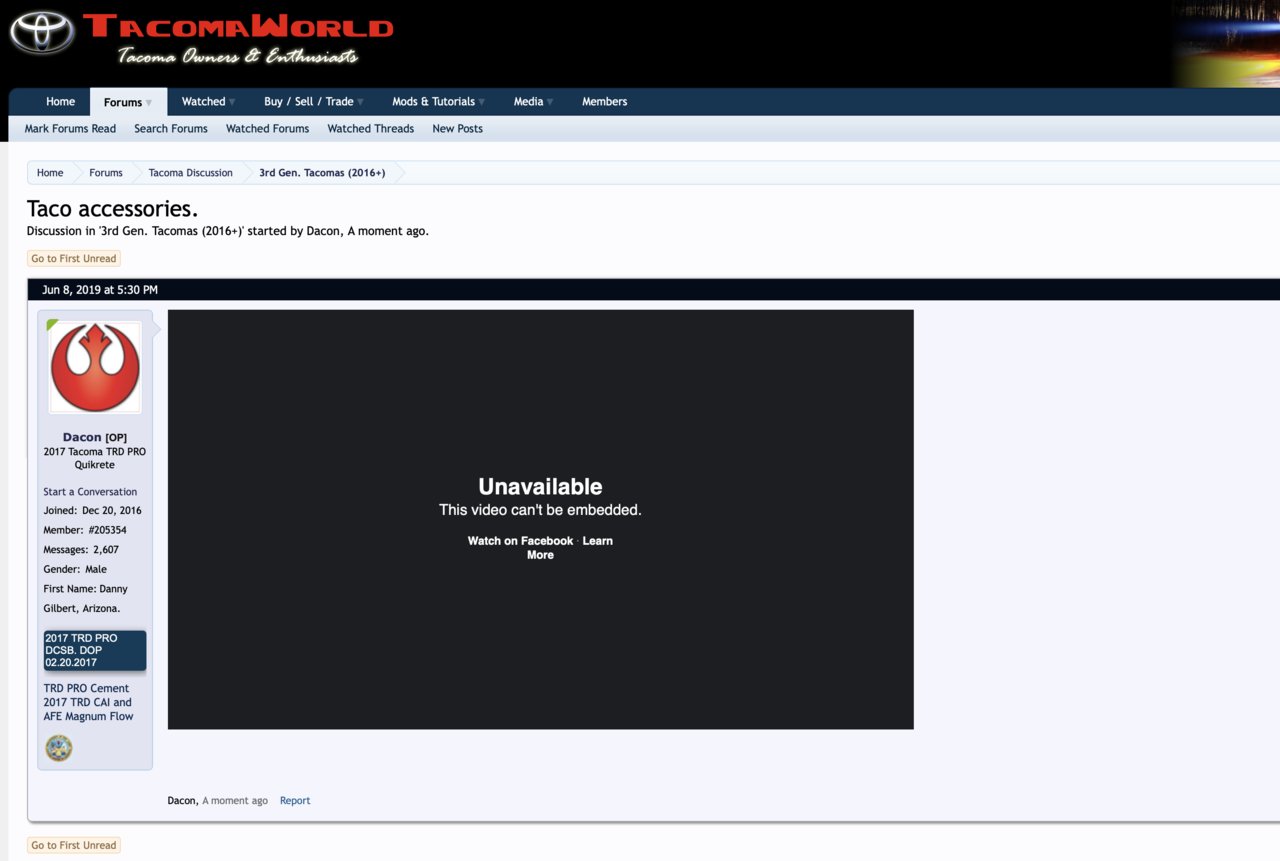
Task: Select the Forums navigation tab
Action: [x=123, y=102]
